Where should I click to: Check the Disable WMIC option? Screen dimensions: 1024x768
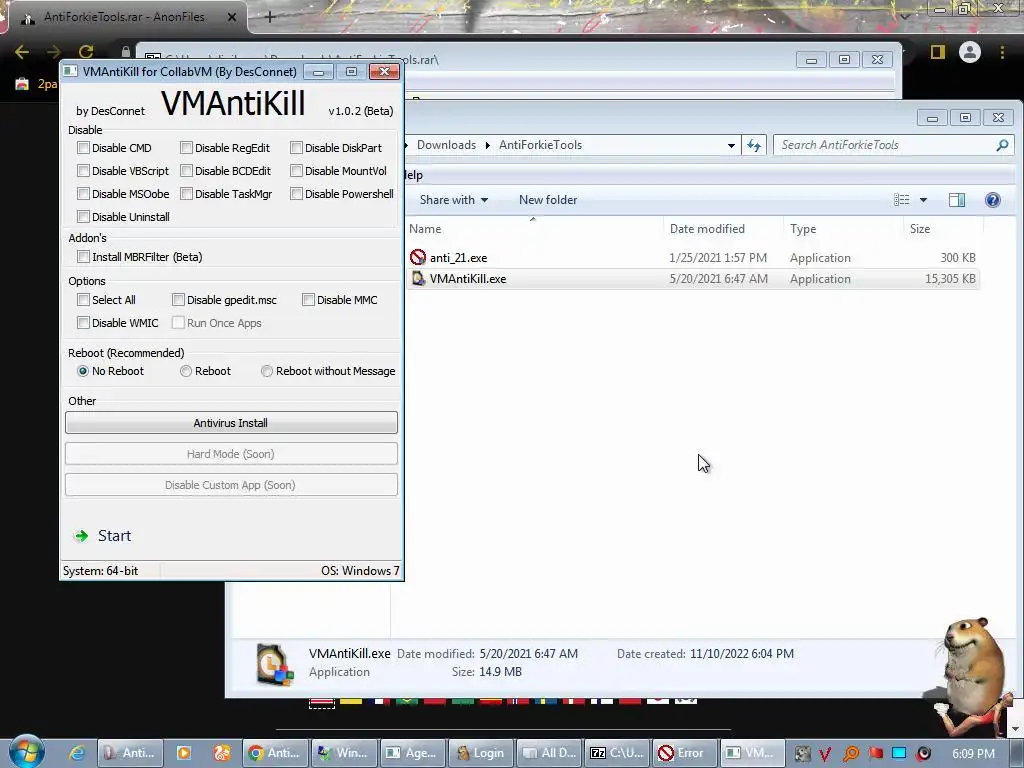(83, 323)
